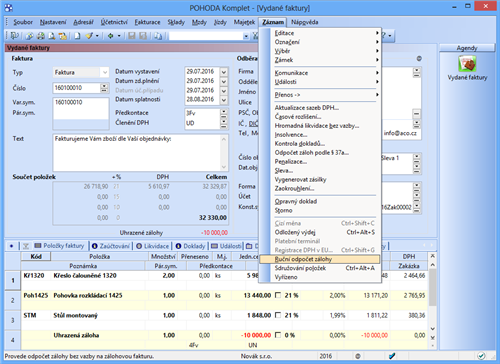Select Storno from the Záznam menu
The width and height of the screenshot is (500, 364).
(x=283, y=210)
